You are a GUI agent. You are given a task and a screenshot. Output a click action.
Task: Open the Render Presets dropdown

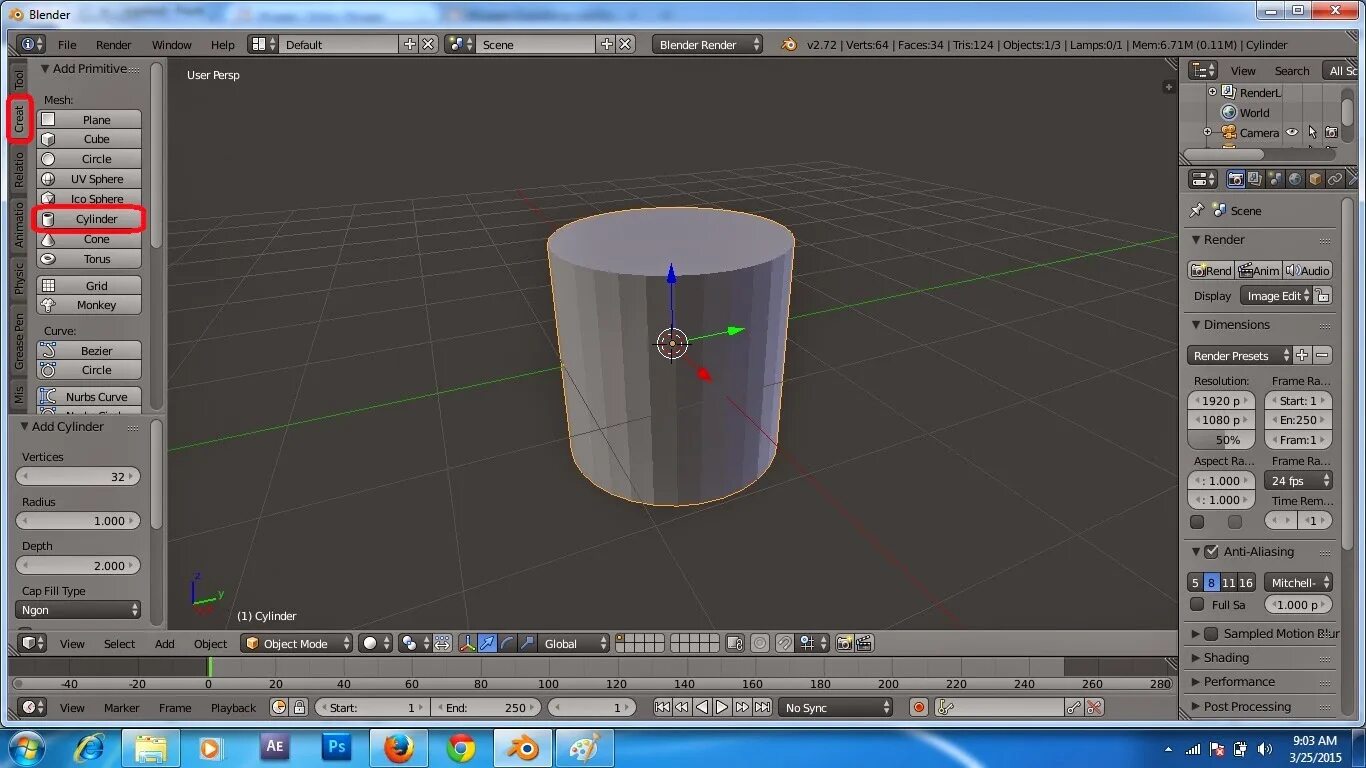tap(1240, 355)
